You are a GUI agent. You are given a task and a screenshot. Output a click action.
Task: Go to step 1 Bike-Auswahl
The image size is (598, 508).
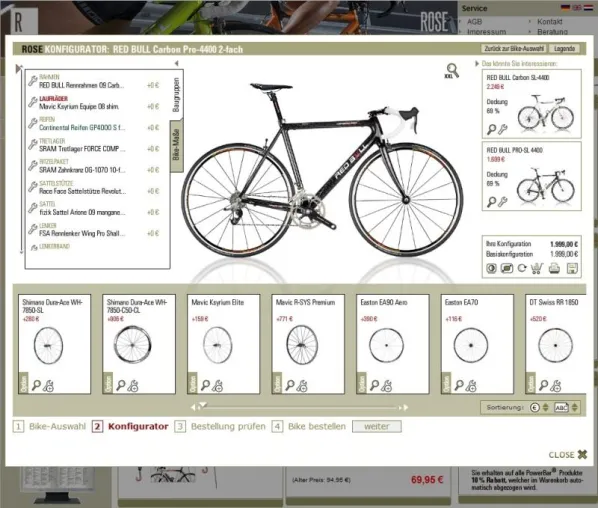point(49,426)
